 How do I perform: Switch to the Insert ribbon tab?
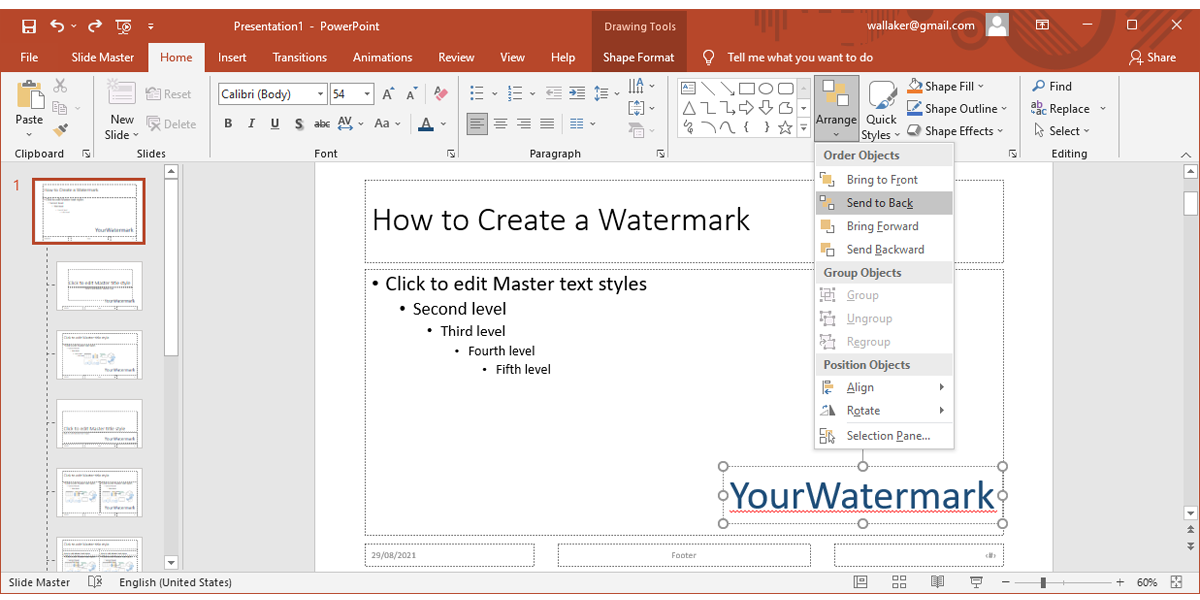(x=232, y=57)
